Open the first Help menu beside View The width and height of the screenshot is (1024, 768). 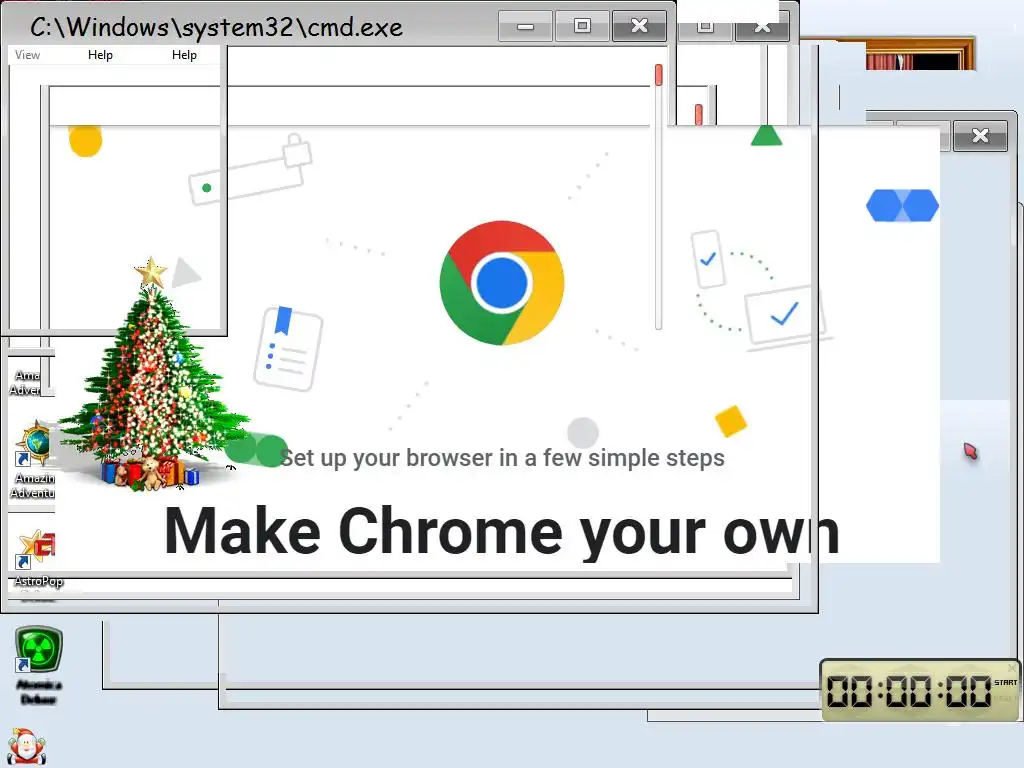(x=101, y=55)
